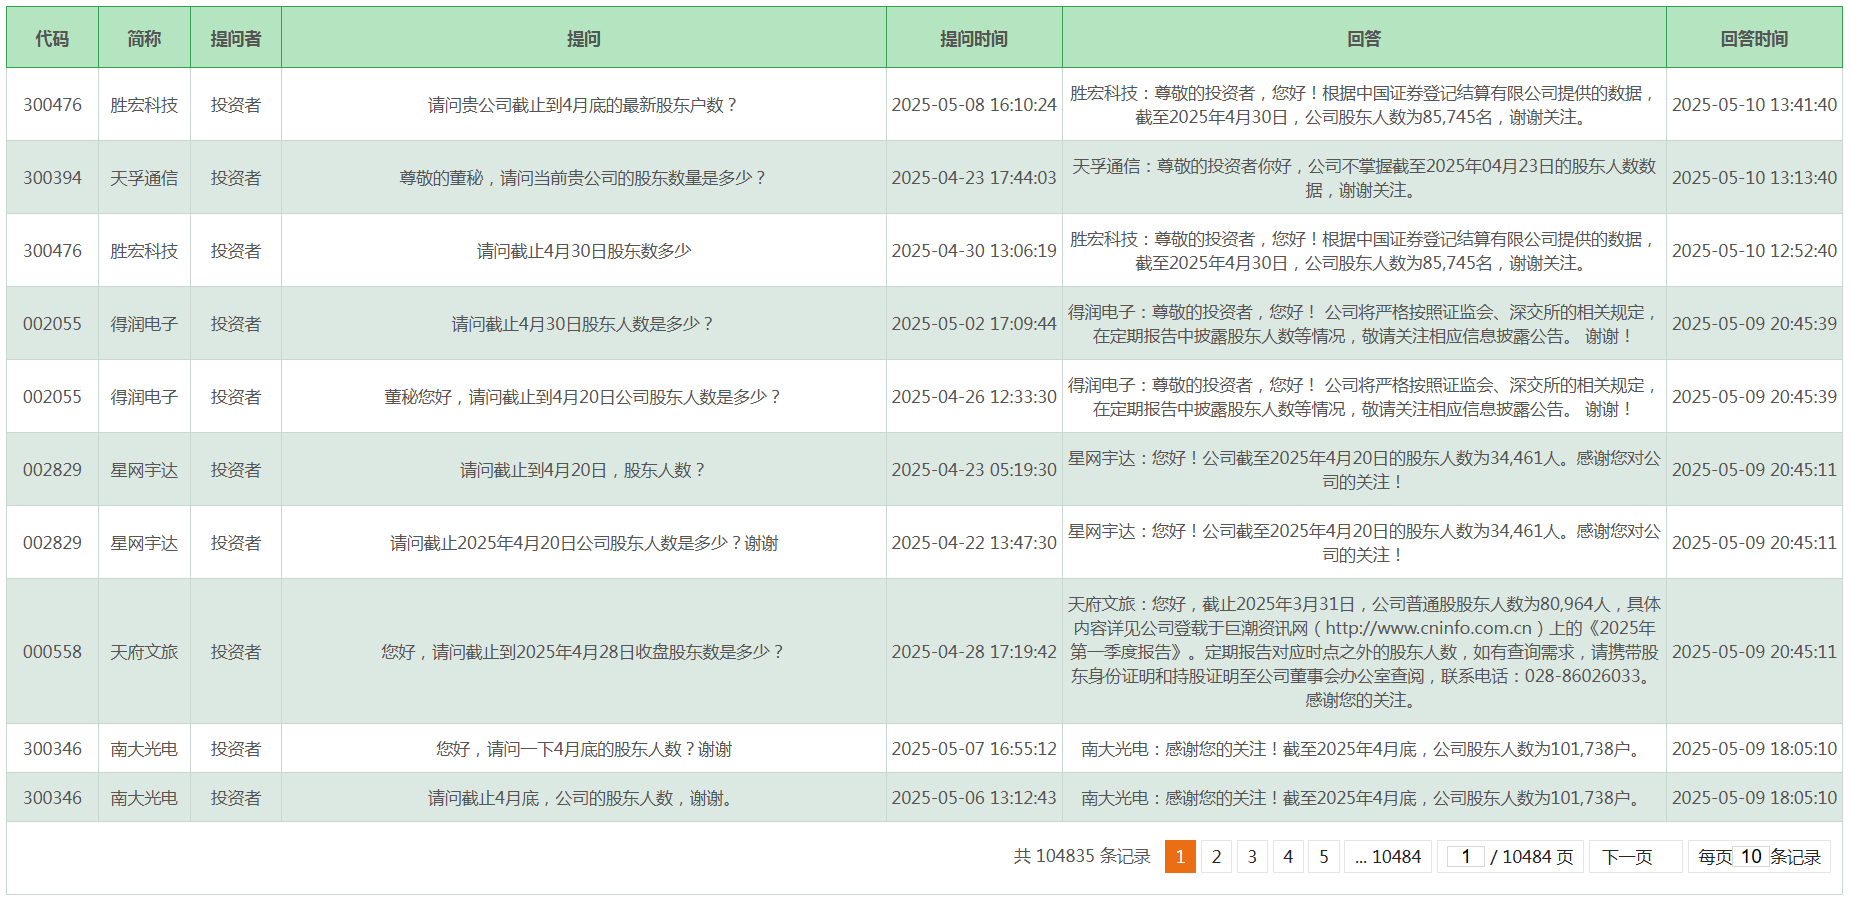Viewport: 1851px width, 903px height.
Task: Focus the page number input field
Action: (1466, 857)
